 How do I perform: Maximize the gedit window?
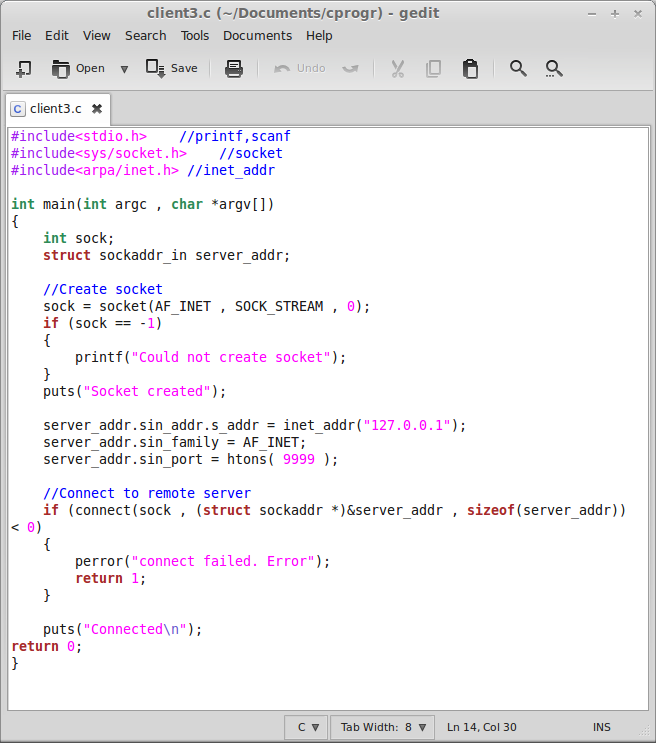[x=615, y=14]
